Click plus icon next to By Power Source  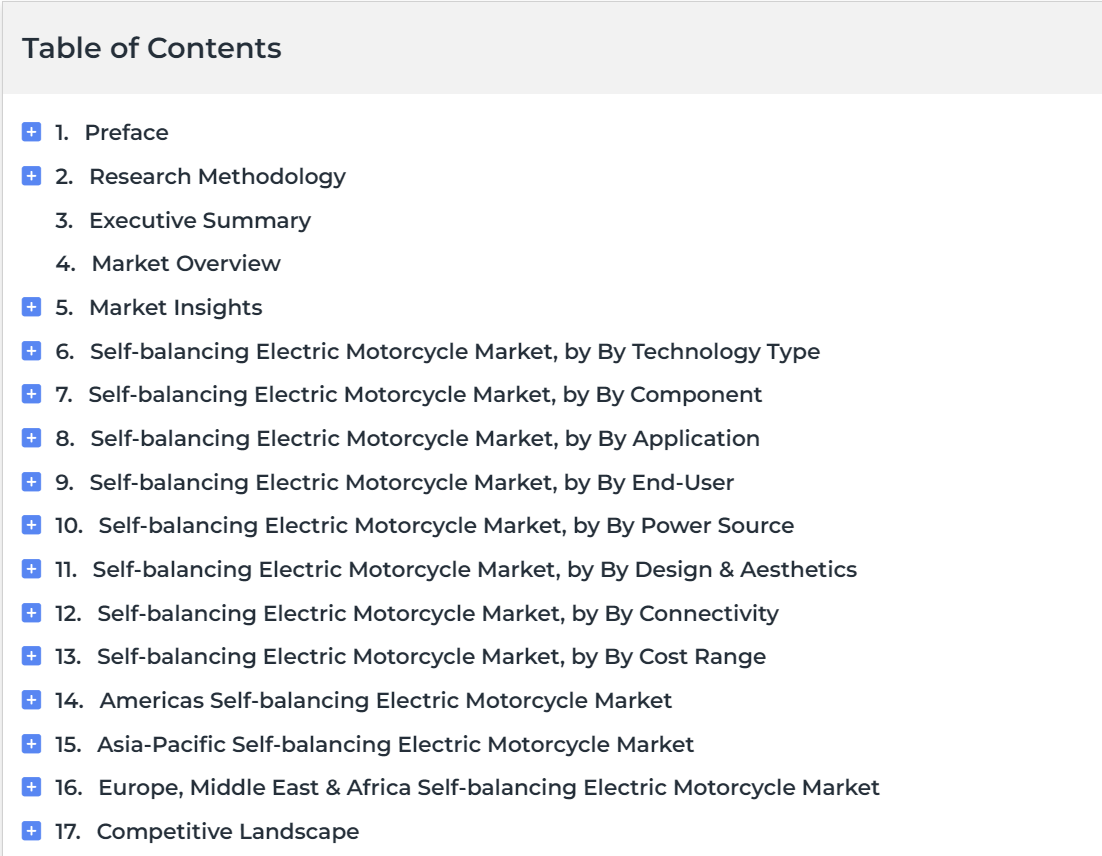(32, 525)
